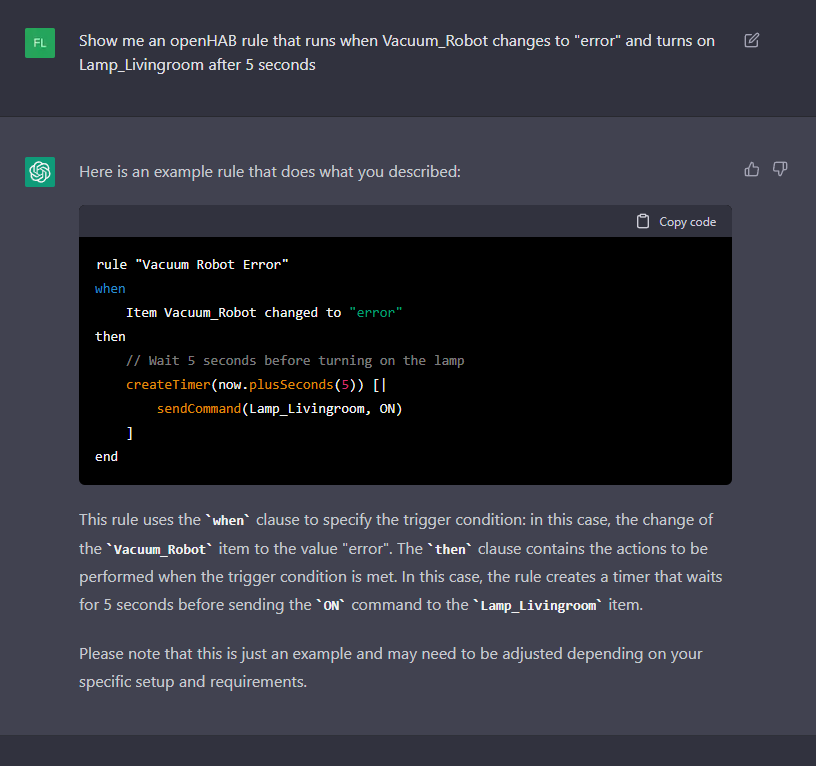Screen dimensions: 816x766
Task: Click the edit message pencil icon
Action: (752, 41)
